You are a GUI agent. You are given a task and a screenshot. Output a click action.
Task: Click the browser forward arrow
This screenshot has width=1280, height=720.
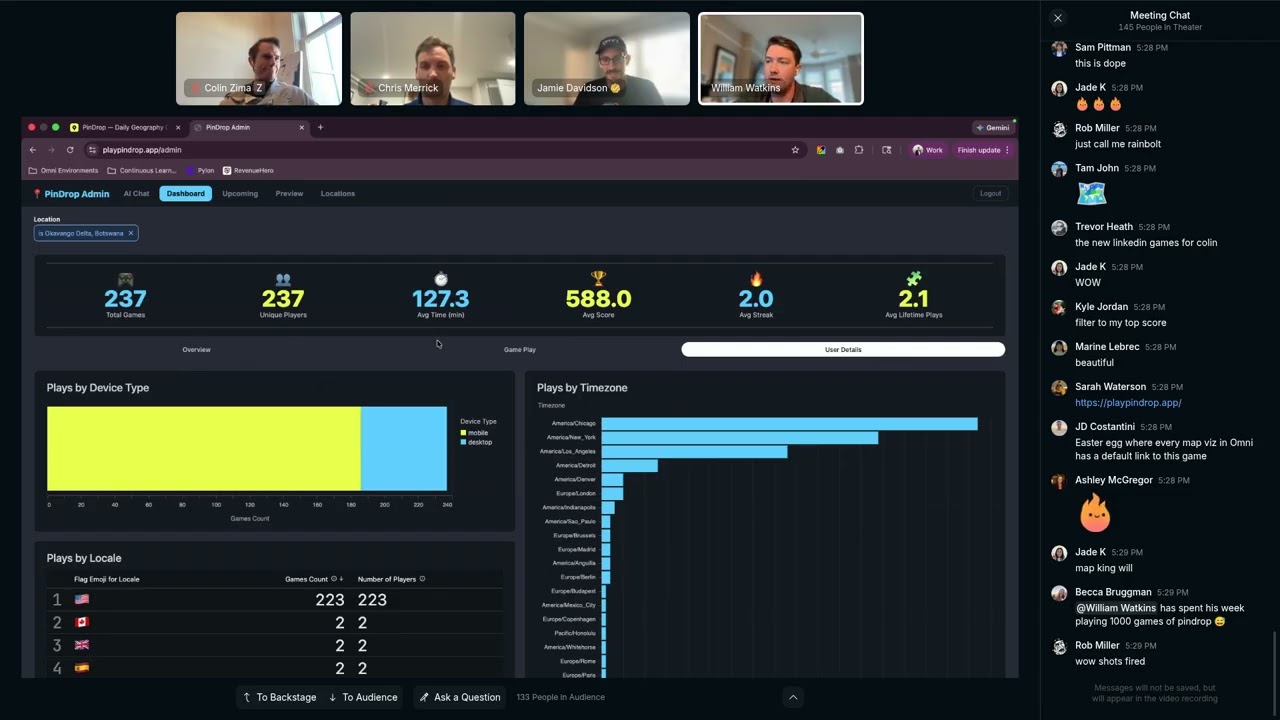tap(51, 150)
